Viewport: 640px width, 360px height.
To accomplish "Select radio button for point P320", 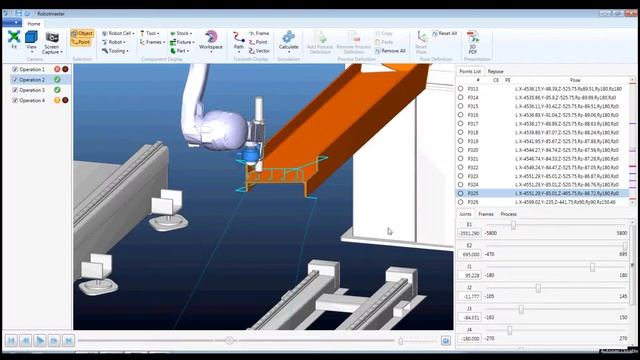I will pos(460,150).
